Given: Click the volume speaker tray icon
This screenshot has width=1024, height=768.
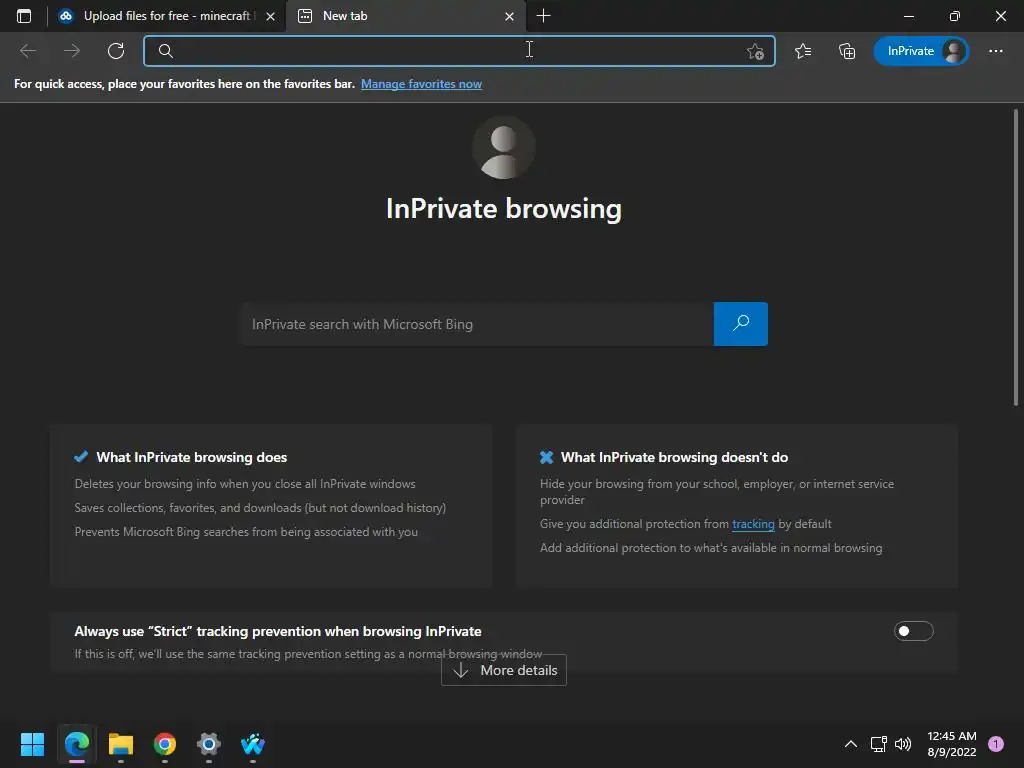Looking at the screenshot, I should [903, 744].
